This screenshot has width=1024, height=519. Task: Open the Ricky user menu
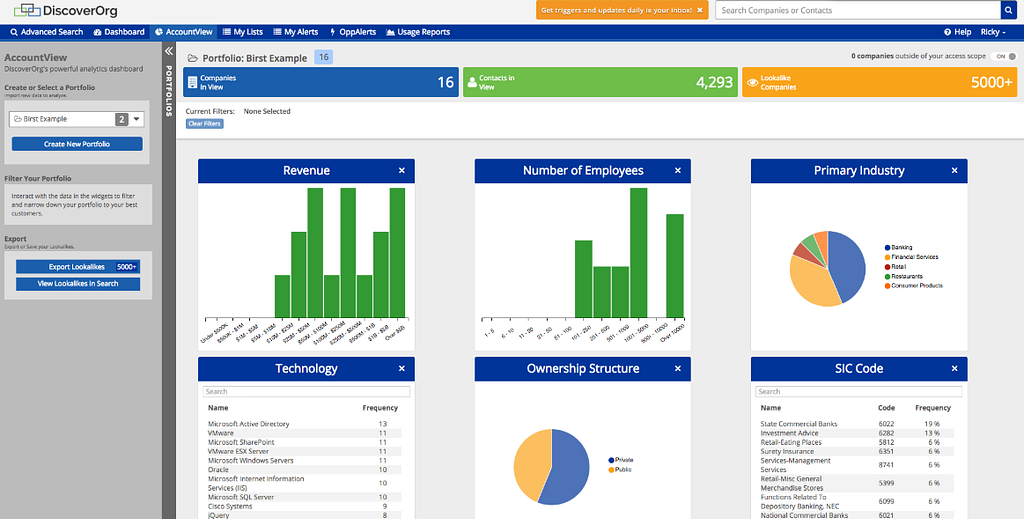click(993, 32)
